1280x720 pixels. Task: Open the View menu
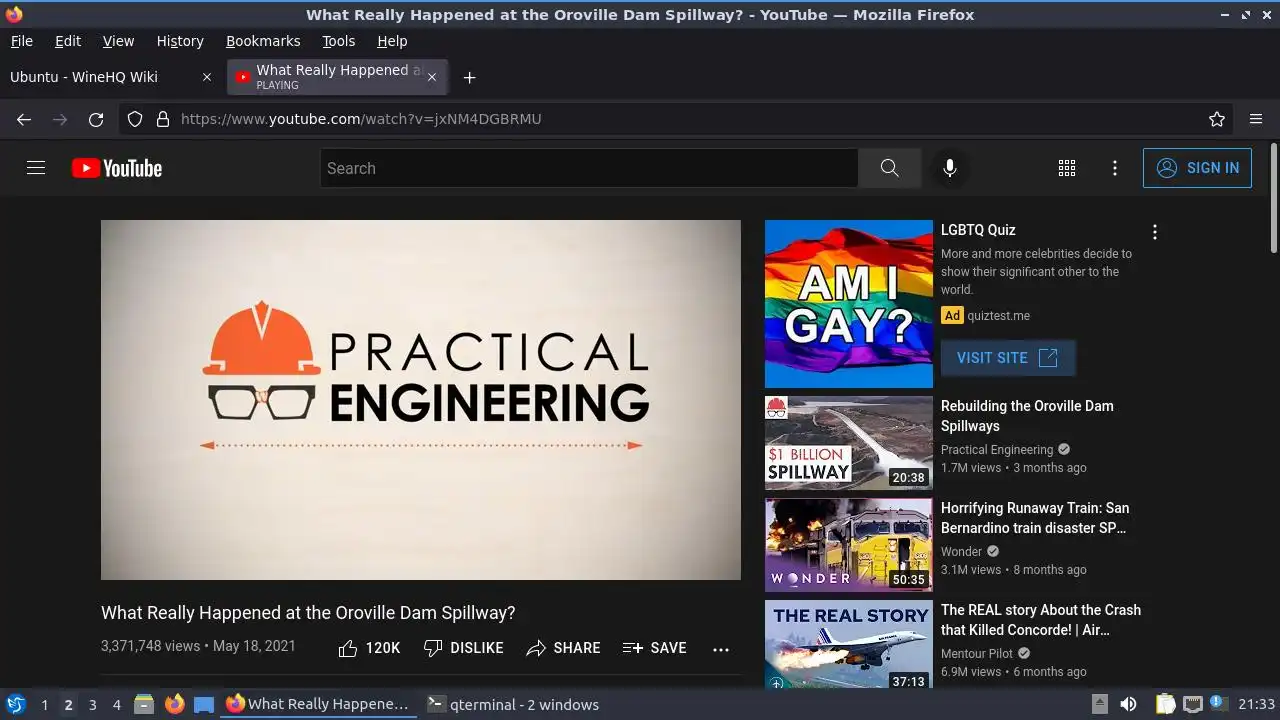tap(118, 41)
